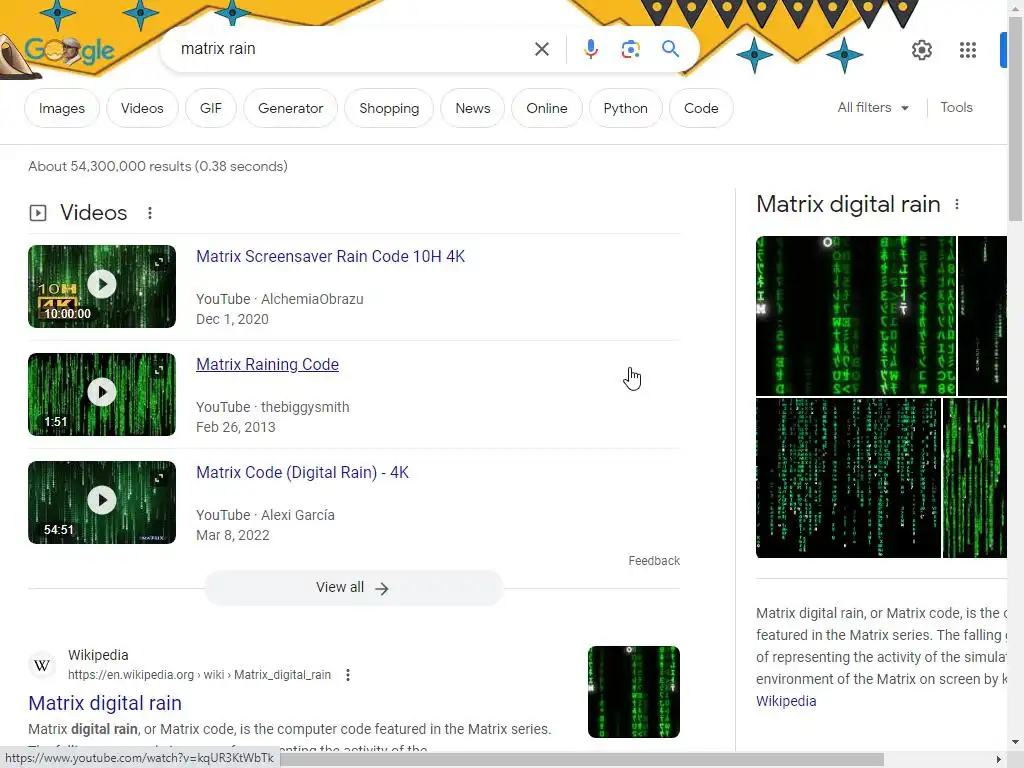
Task: Open Google Lens image search icon
Action: coord(630,49)
